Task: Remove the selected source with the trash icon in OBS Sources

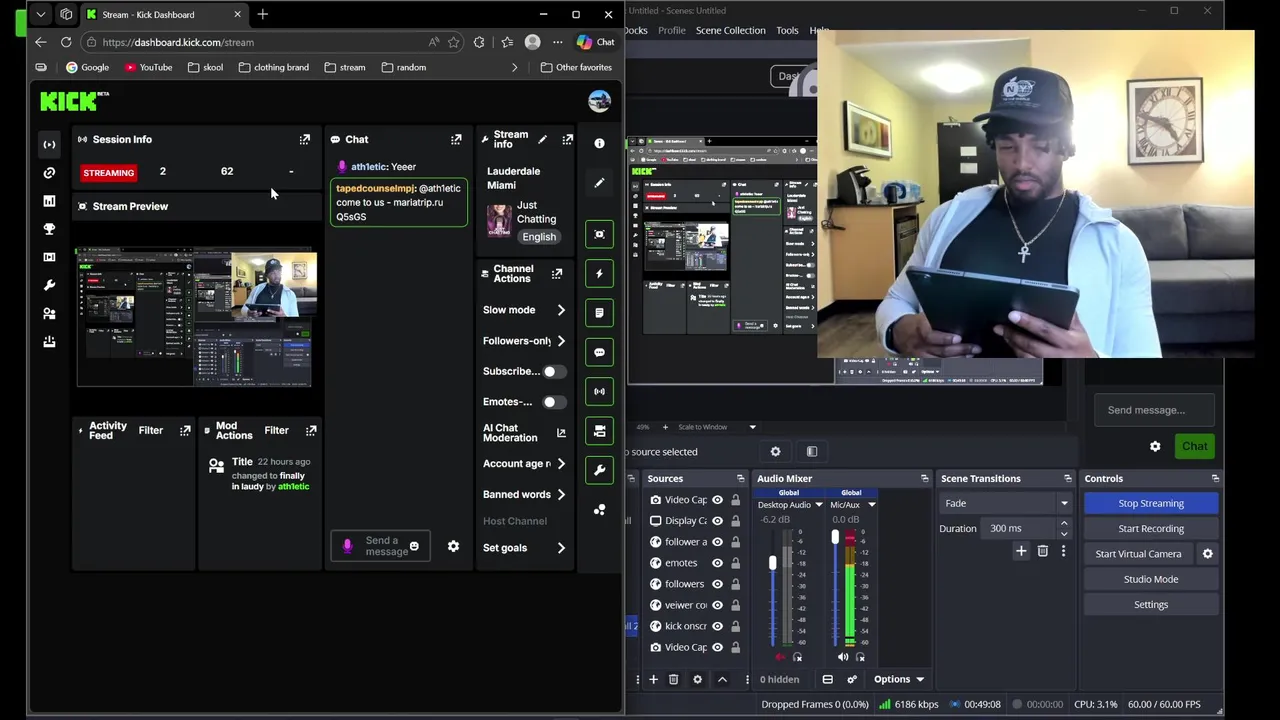Action: tap(673, 679)
